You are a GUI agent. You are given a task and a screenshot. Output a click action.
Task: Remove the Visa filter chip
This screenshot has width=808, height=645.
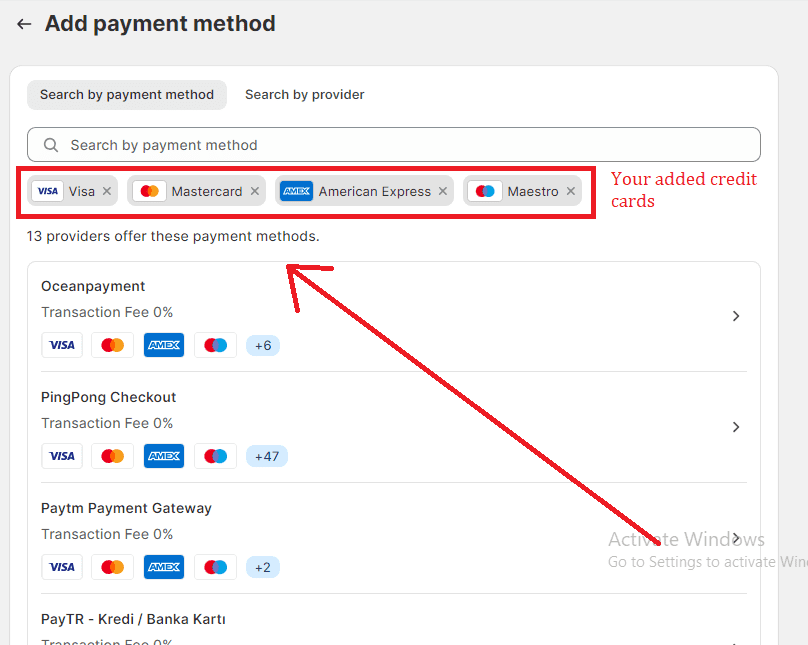coord(107,191)
